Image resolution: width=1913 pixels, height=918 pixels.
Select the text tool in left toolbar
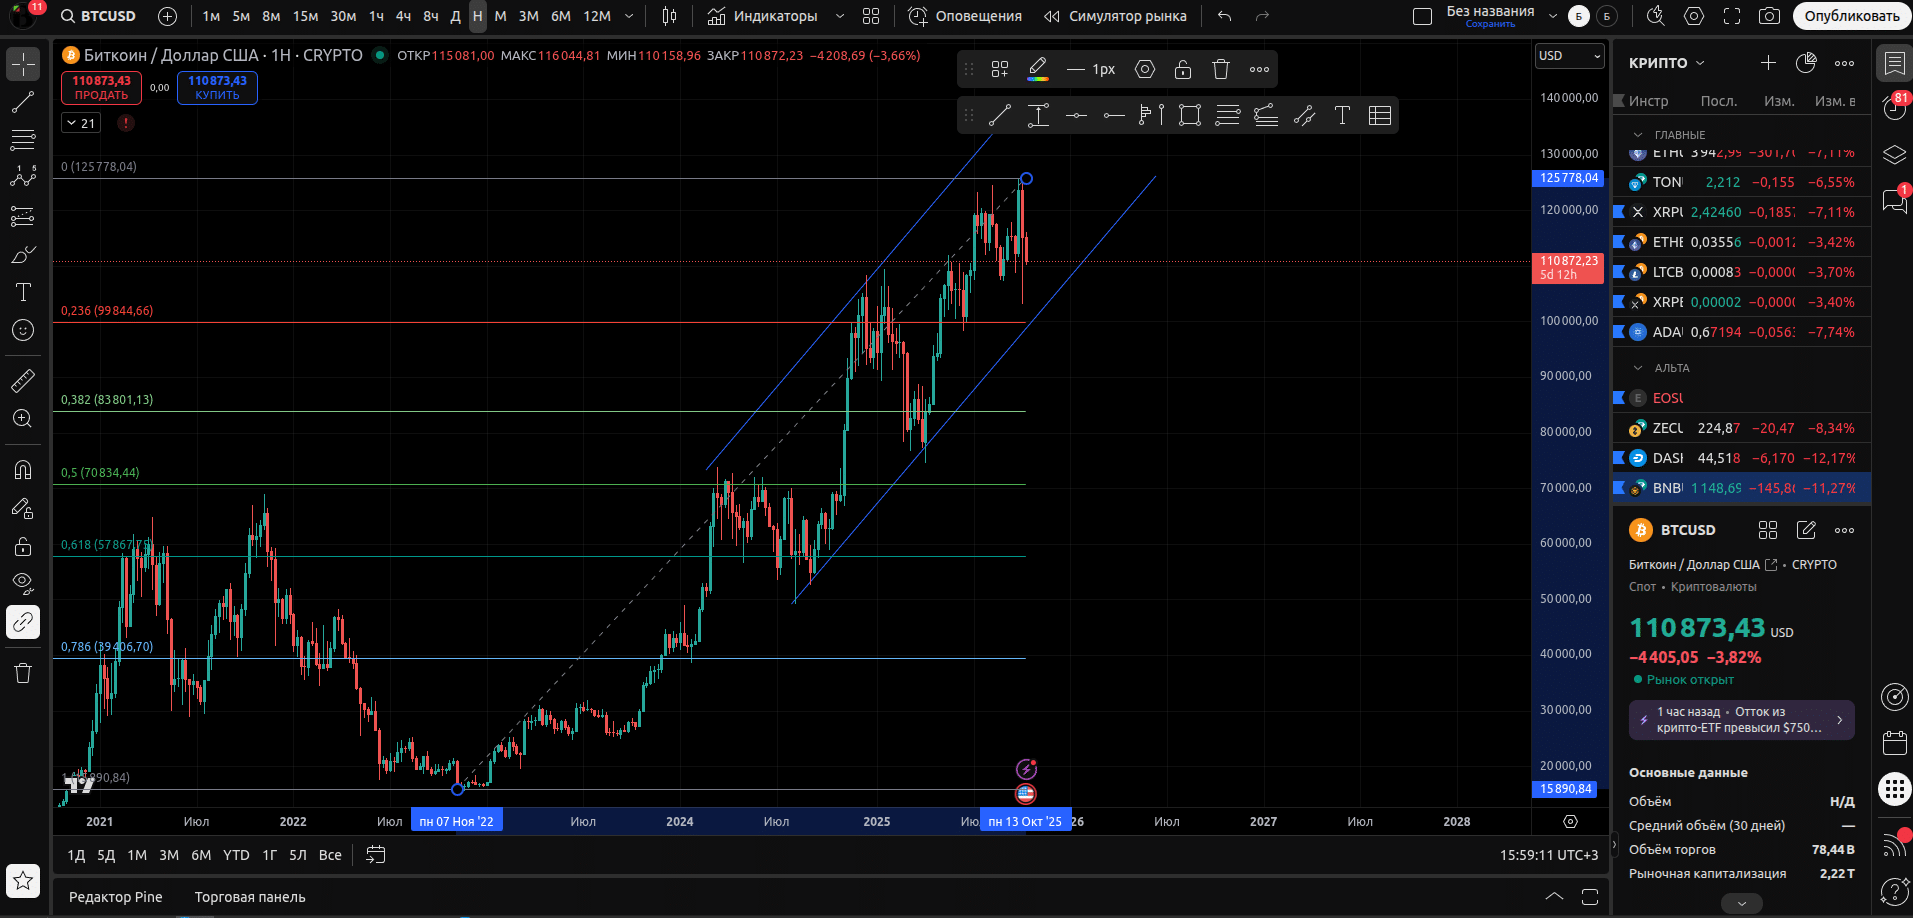23,292
